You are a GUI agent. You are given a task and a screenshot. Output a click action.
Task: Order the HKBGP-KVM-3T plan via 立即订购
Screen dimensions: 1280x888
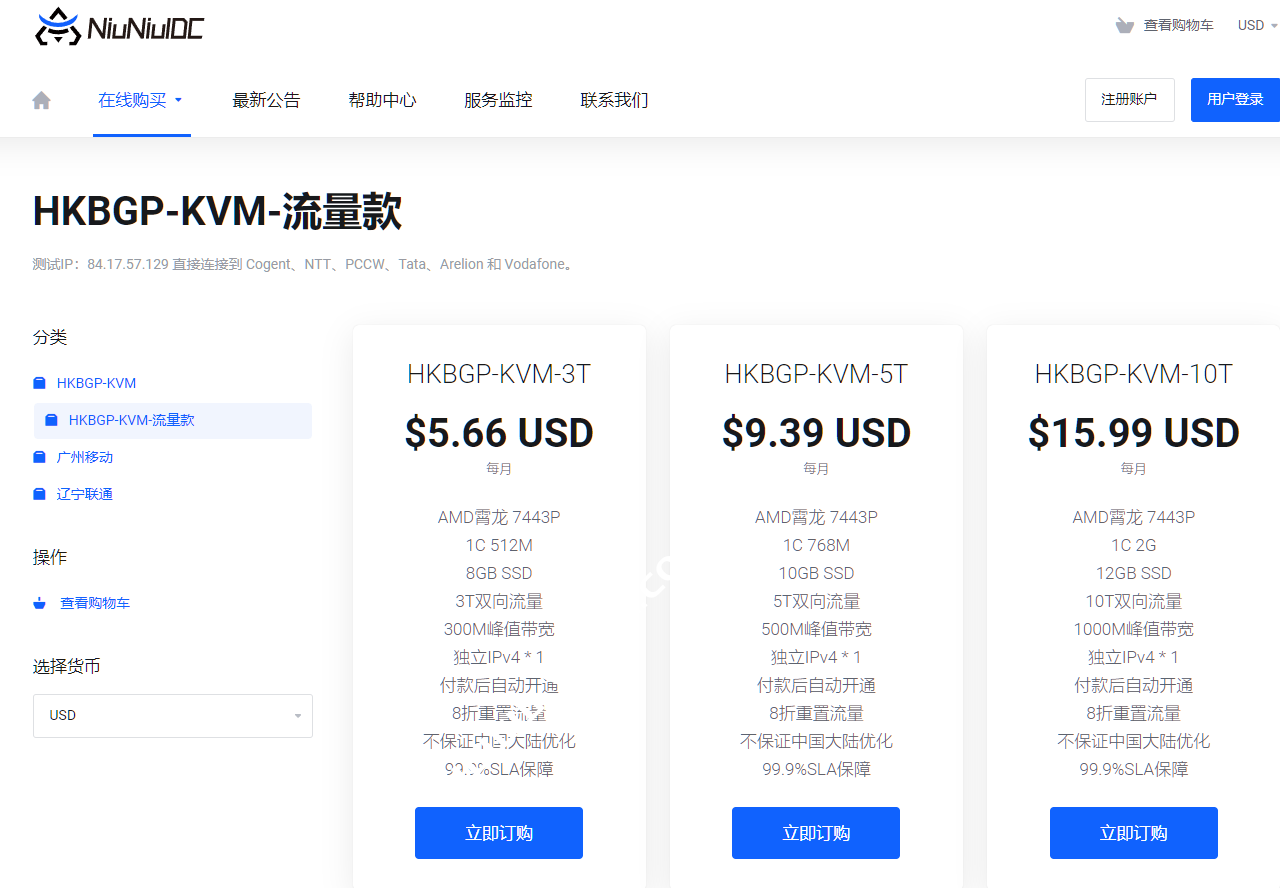click(498, 832)
